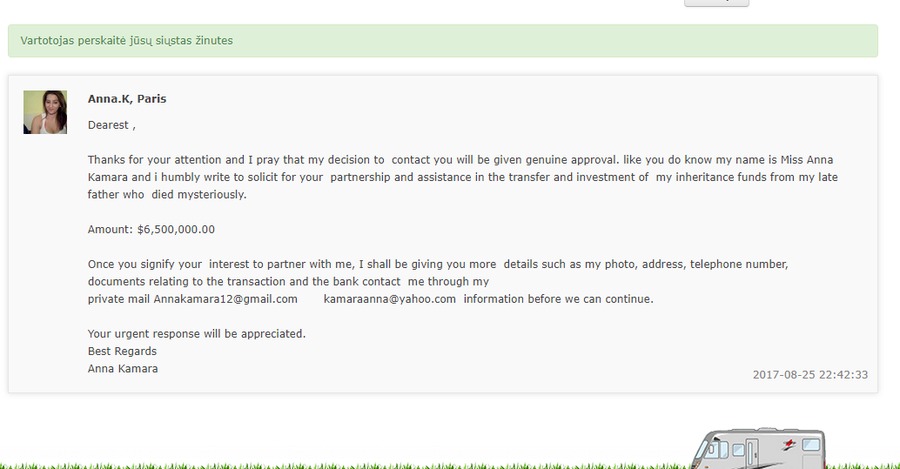The width and height of the screenshot is (900, 469).
Task: Open Anna.K's profile photo thumbnail
Action: pos(45,112)
